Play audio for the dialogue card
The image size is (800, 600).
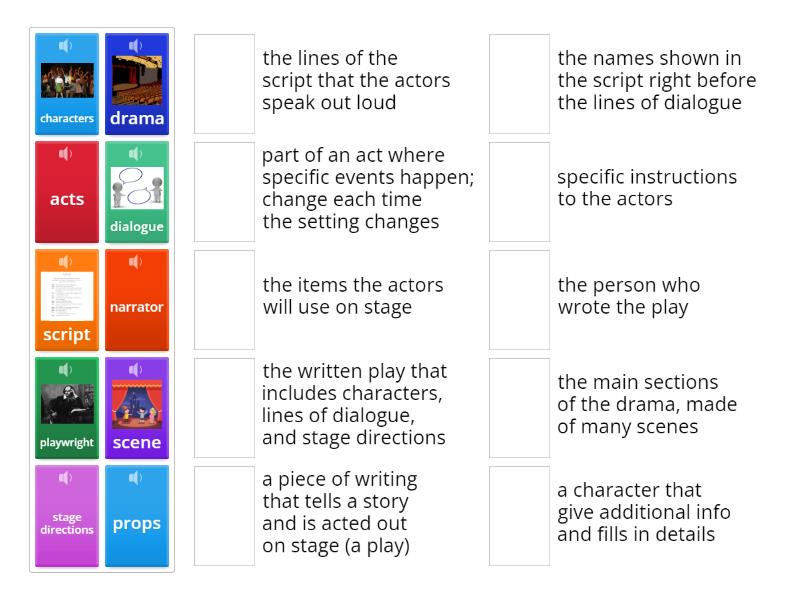click(x=136, y=153)
